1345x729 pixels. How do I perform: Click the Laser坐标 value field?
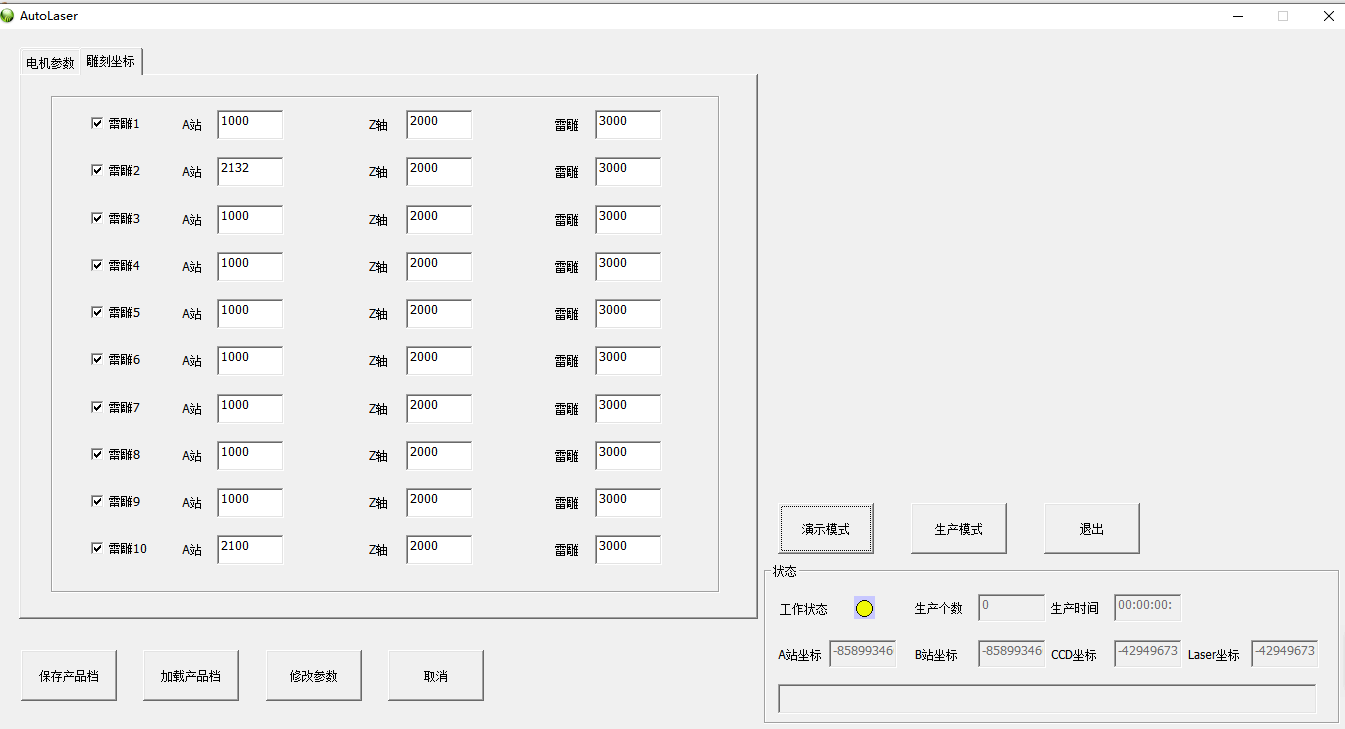click(1284, 654)
